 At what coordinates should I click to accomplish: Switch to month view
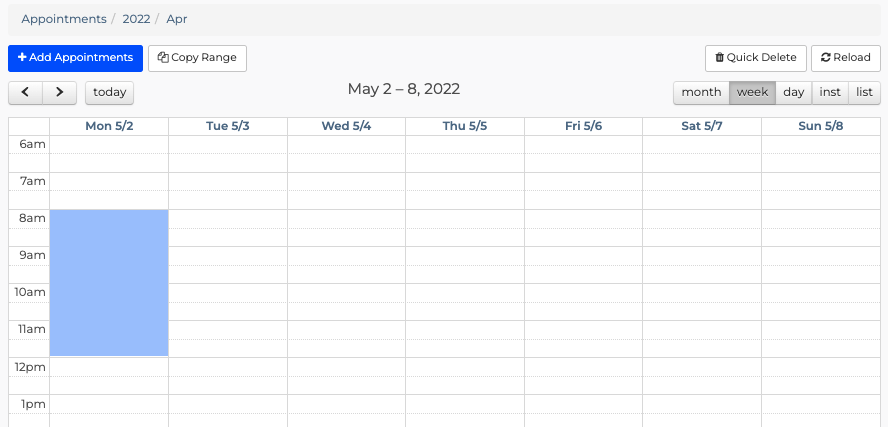tap(701, 93)
